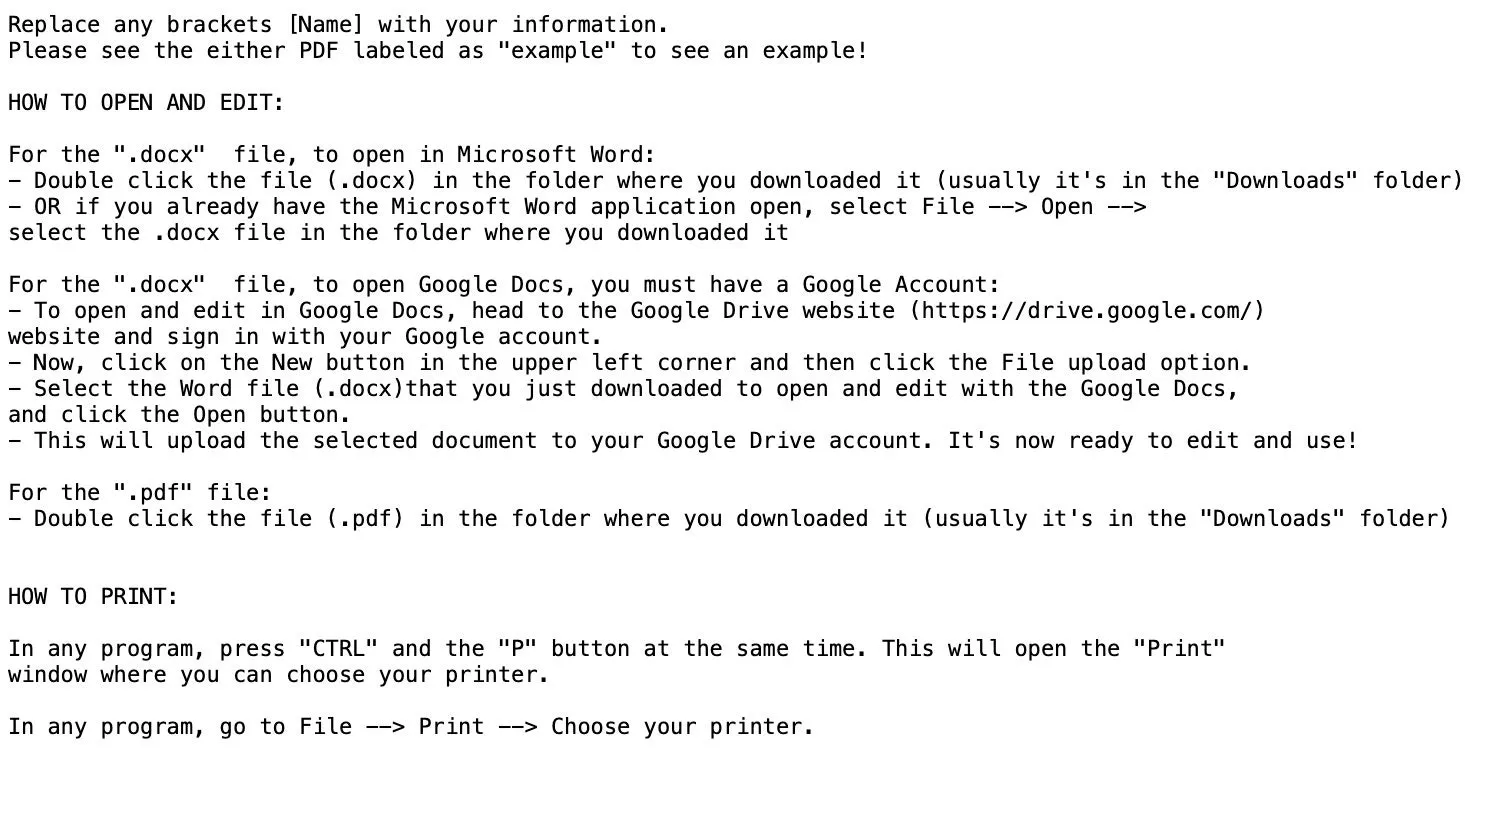Click the line "window where you can choose"

click(x=278, y=674)
